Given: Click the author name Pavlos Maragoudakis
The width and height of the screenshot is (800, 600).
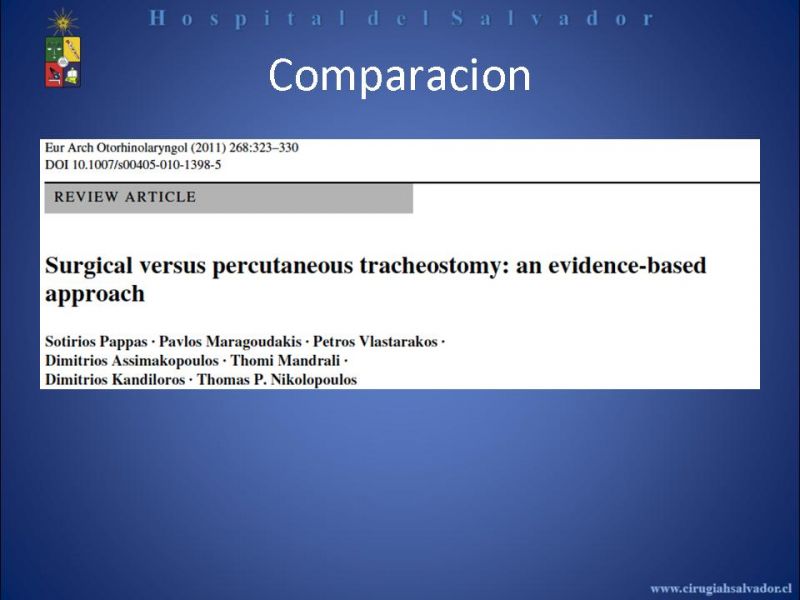Looking at the screenshot, I should pos(230,342).
